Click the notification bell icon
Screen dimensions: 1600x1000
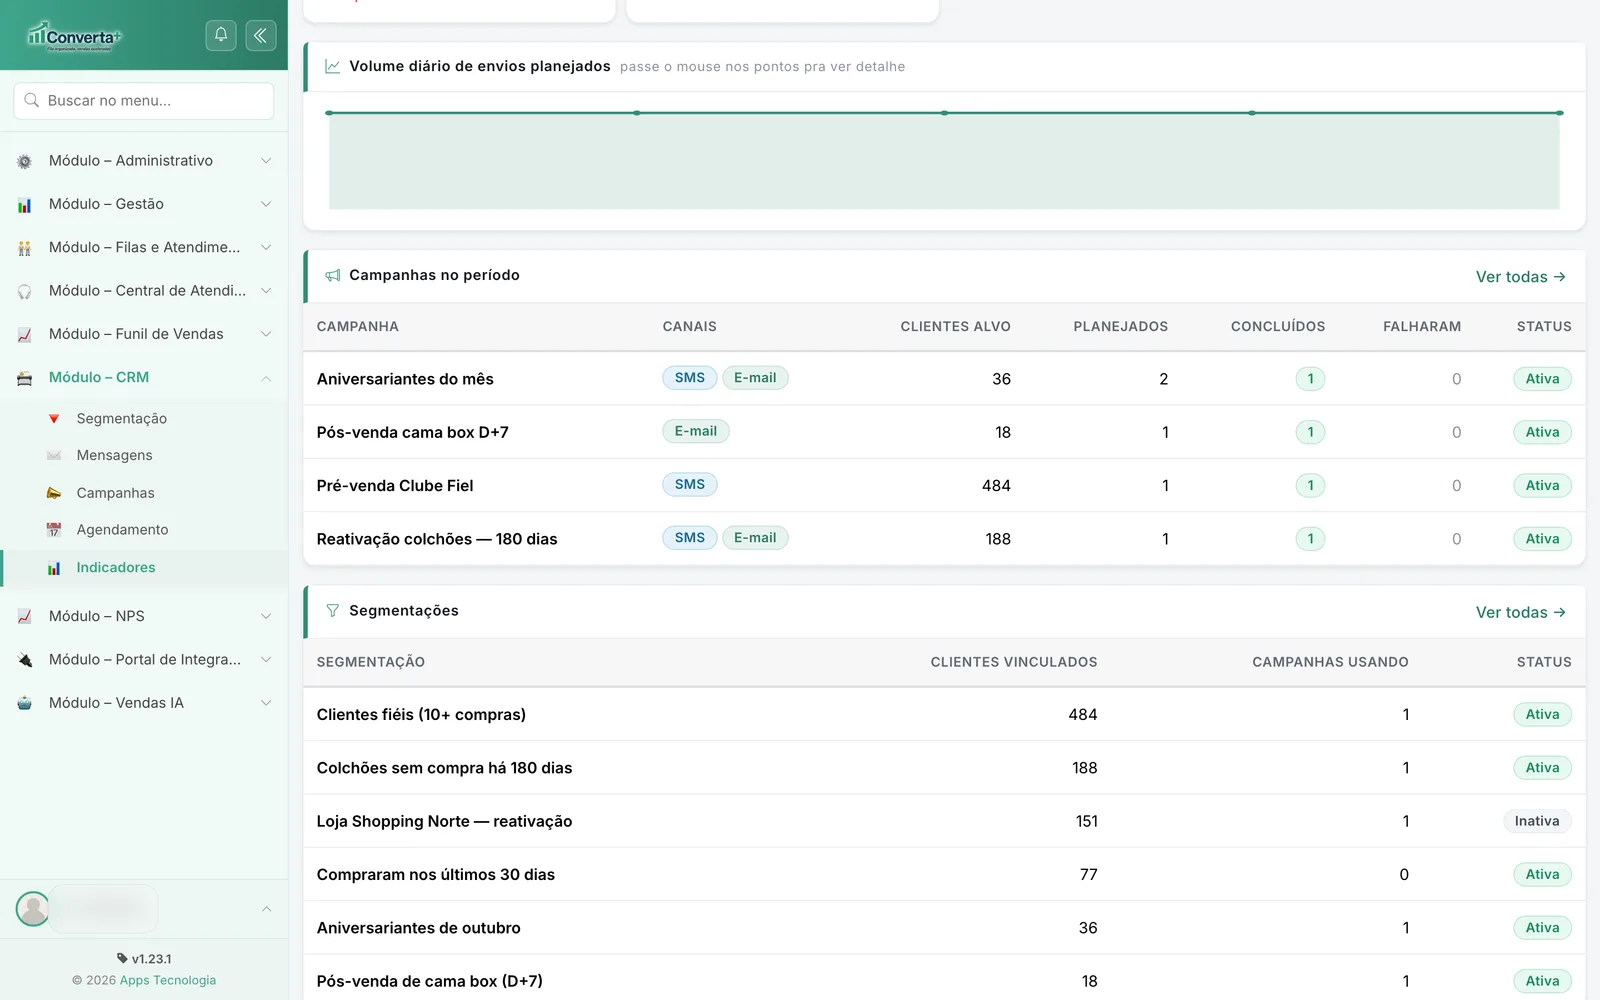pyautogui.click(x=221, y=36)
